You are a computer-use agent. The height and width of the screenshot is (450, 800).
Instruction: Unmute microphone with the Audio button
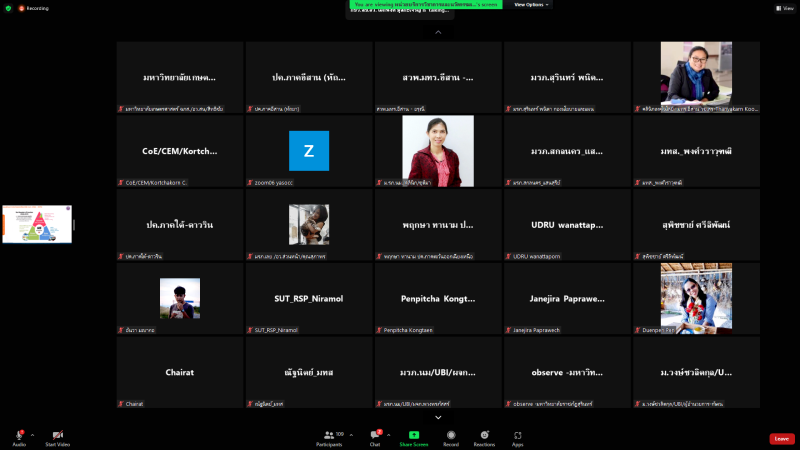coord(19,436)
